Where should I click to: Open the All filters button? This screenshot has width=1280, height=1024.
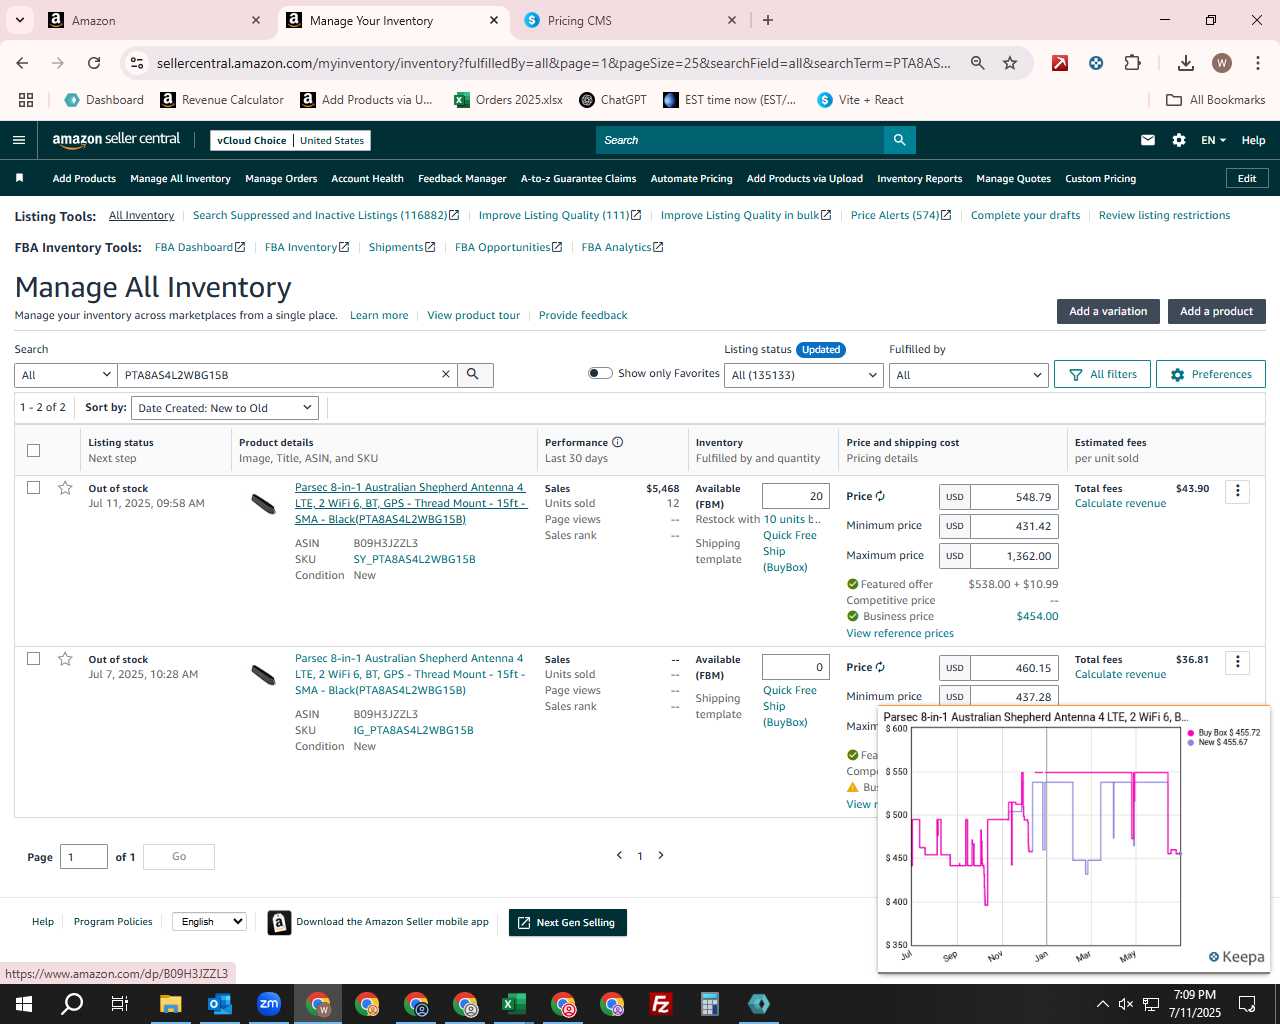(x=1102, y=374)
